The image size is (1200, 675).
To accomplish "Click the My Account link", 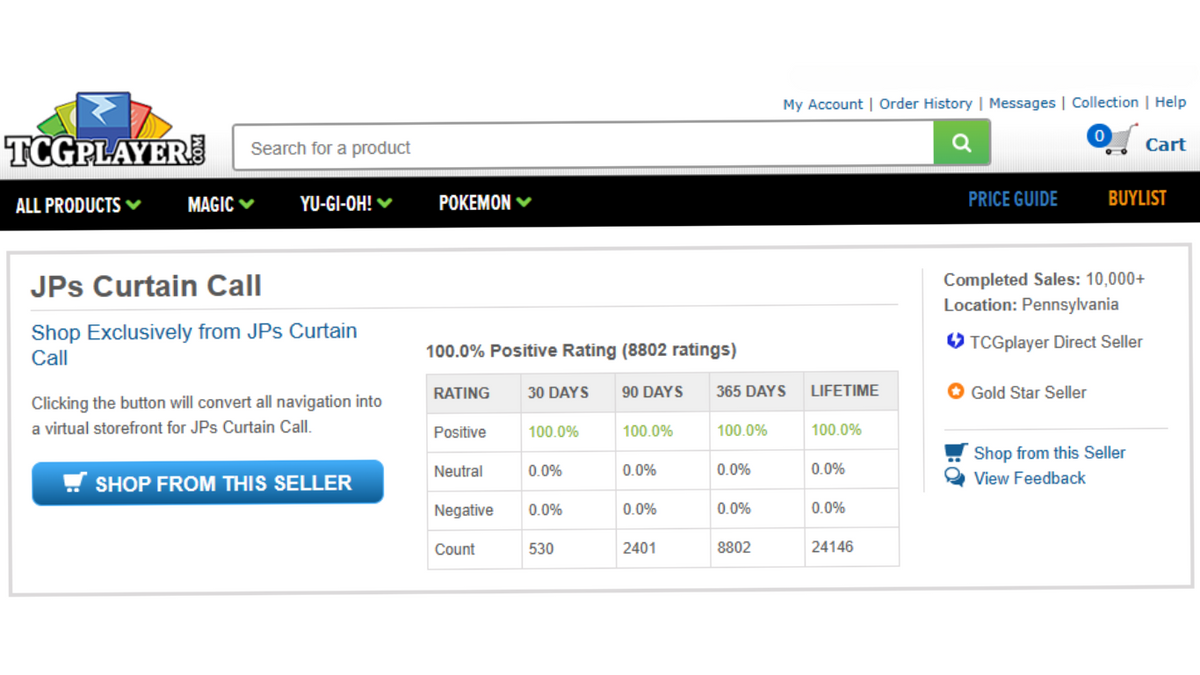I will pos(822,104).
